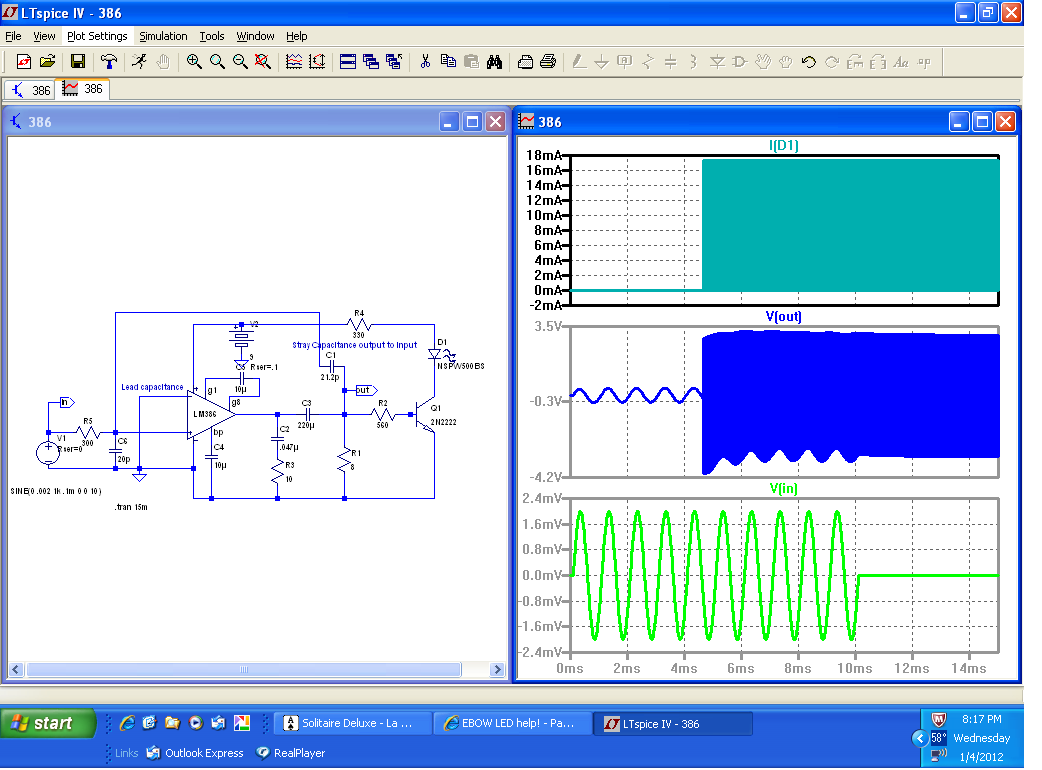
Task: Select the Capacitor tool
Action: pyautogui.click(x=671, y=62)
